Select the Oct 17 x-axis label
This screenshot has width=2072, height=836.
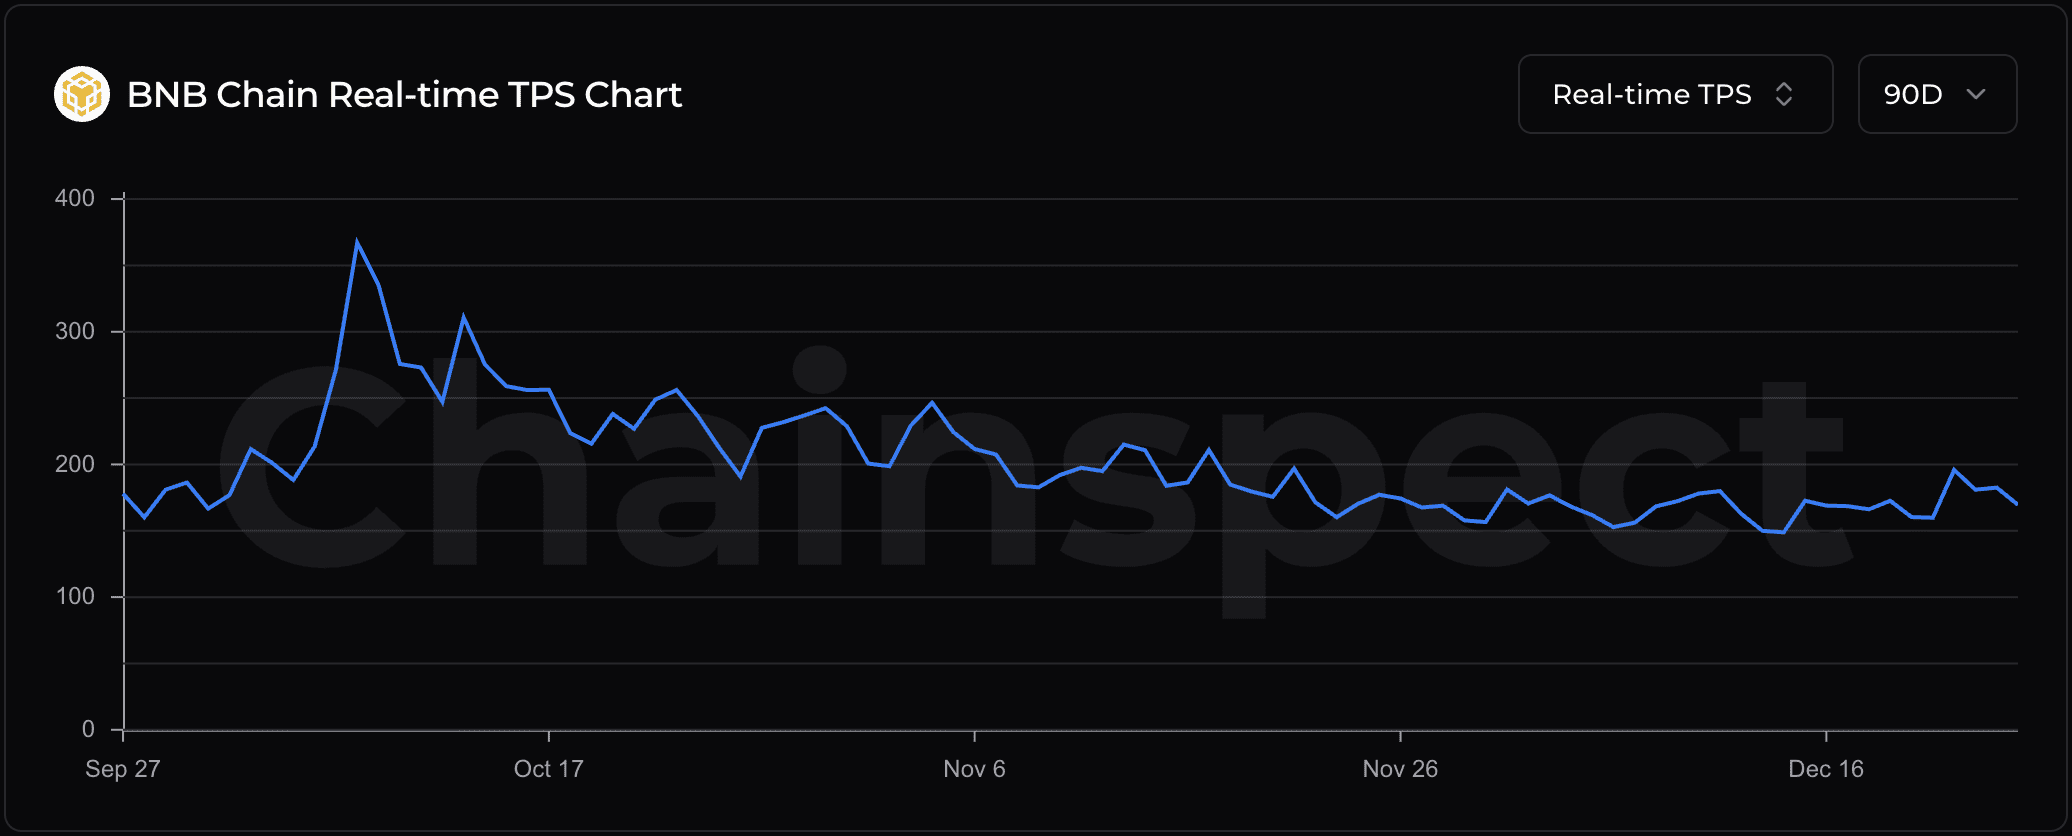click(x=548, y=769)
